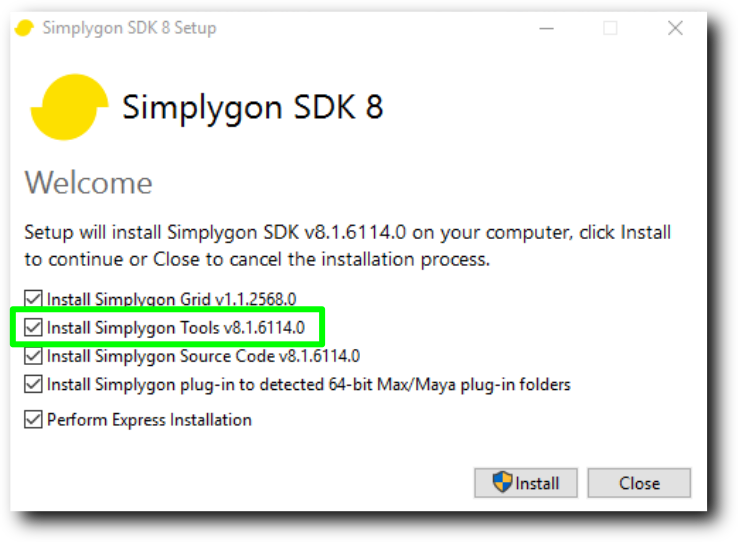Click the 'Simplygon SDK 8 Setup' title bar text

coord(129,28)
